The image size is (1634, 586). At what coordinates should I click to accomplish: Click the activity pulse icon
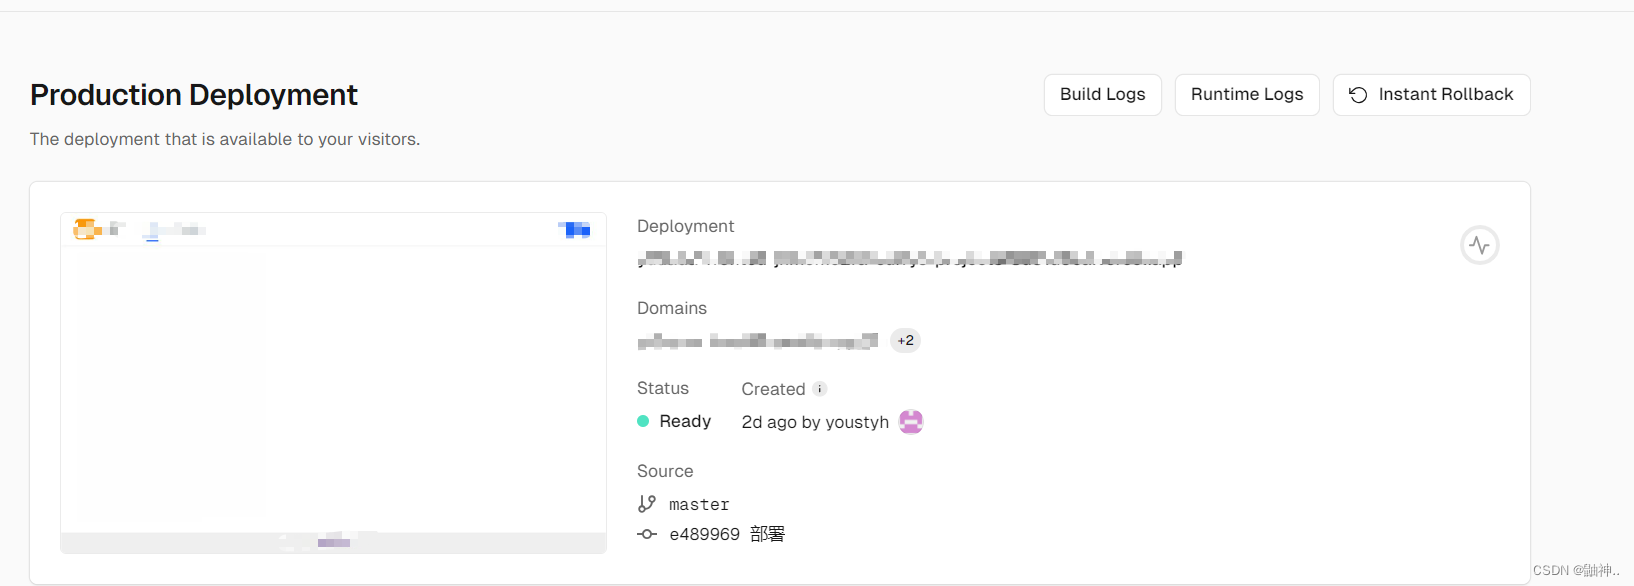[1480, 245]
